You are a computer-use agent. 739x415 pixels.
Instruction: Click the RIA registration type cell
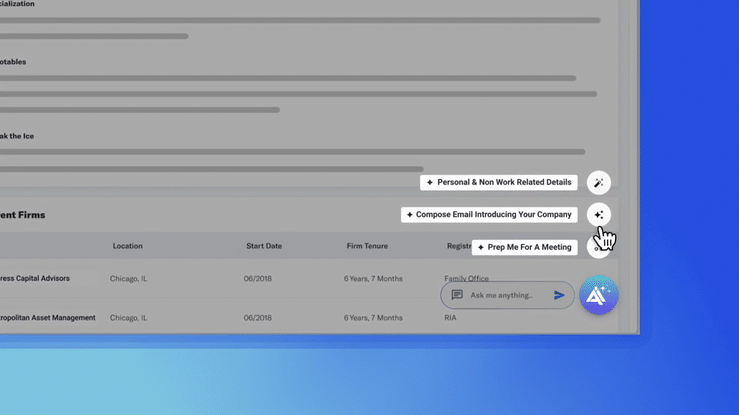coord(451,318)
